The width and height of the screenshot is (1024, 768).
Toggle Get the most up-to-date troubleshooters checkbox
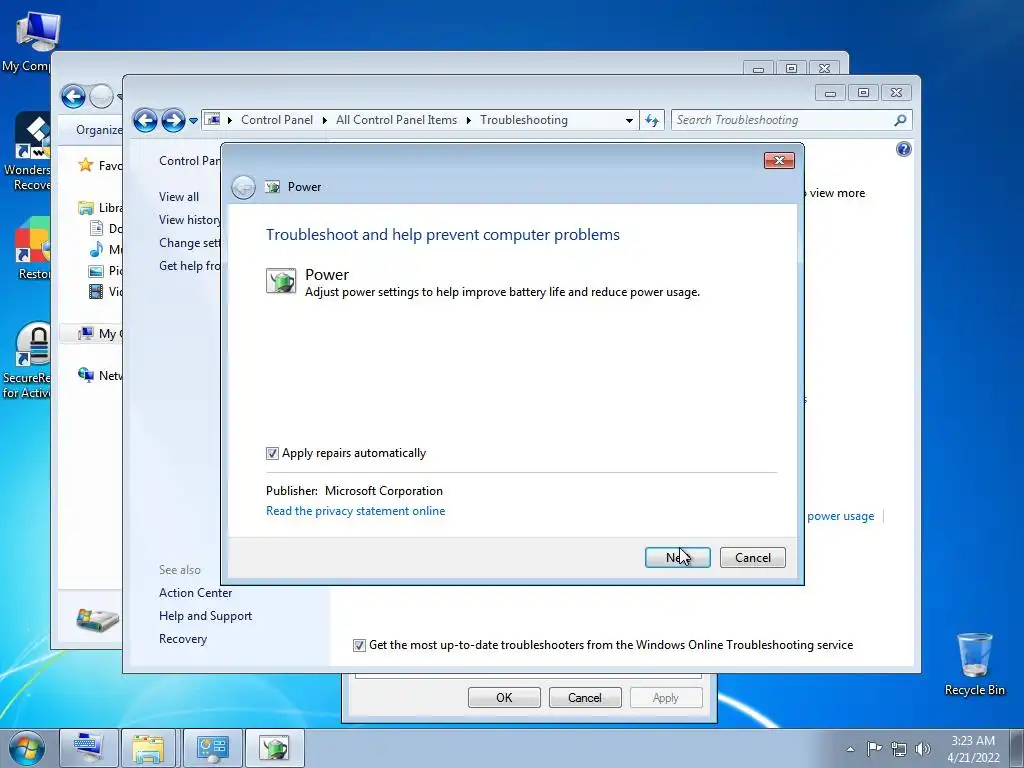[x=359, y=645]
